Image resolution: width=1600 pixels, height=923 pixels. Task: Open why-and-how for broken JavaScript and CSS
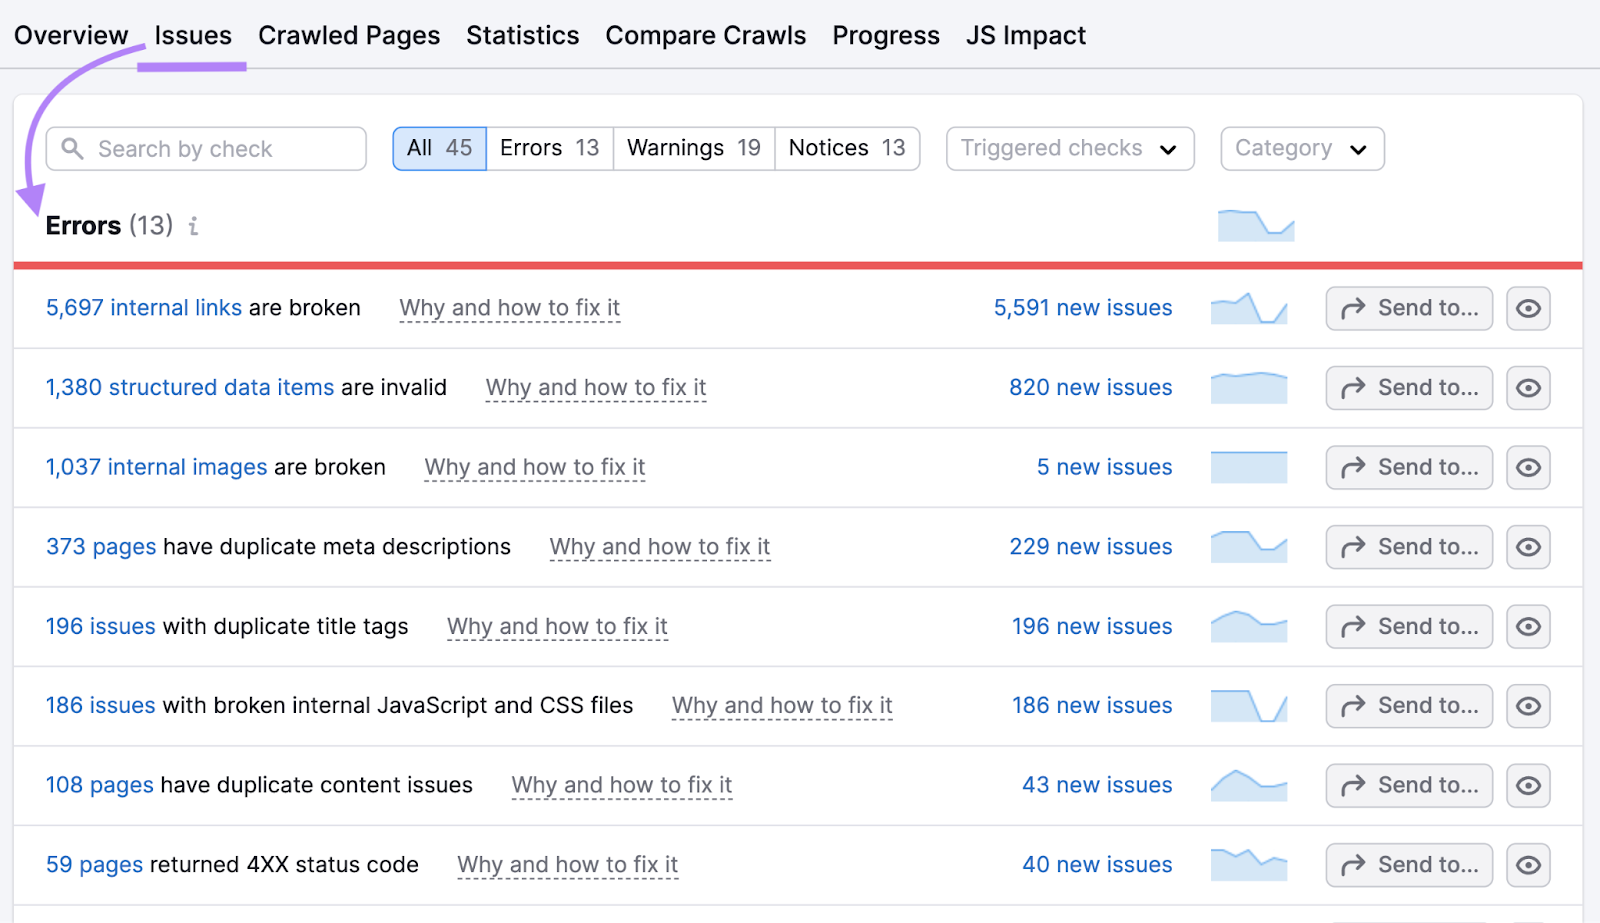click(782, 706)
